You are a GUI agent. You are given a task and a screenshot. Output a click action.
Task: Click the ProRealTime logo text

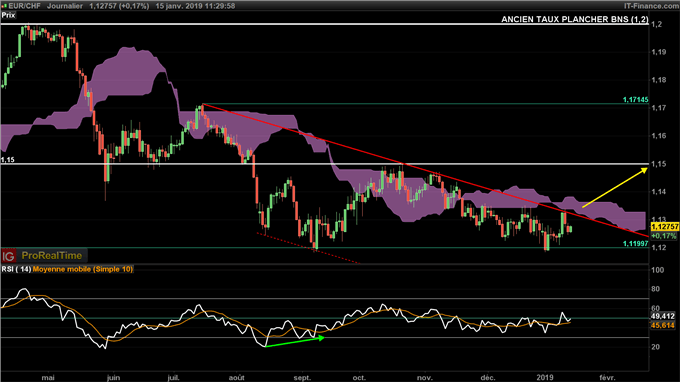coord(52,256)
